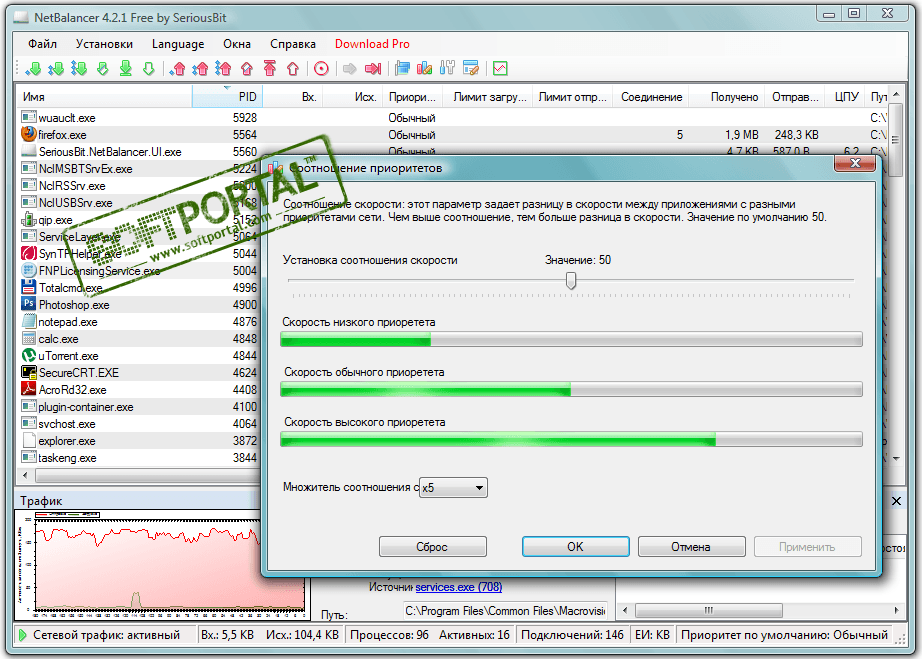This screenshot has height=659, width=922.
Task: Click the Photoshop icon in process list
Action: pos(28,304)
